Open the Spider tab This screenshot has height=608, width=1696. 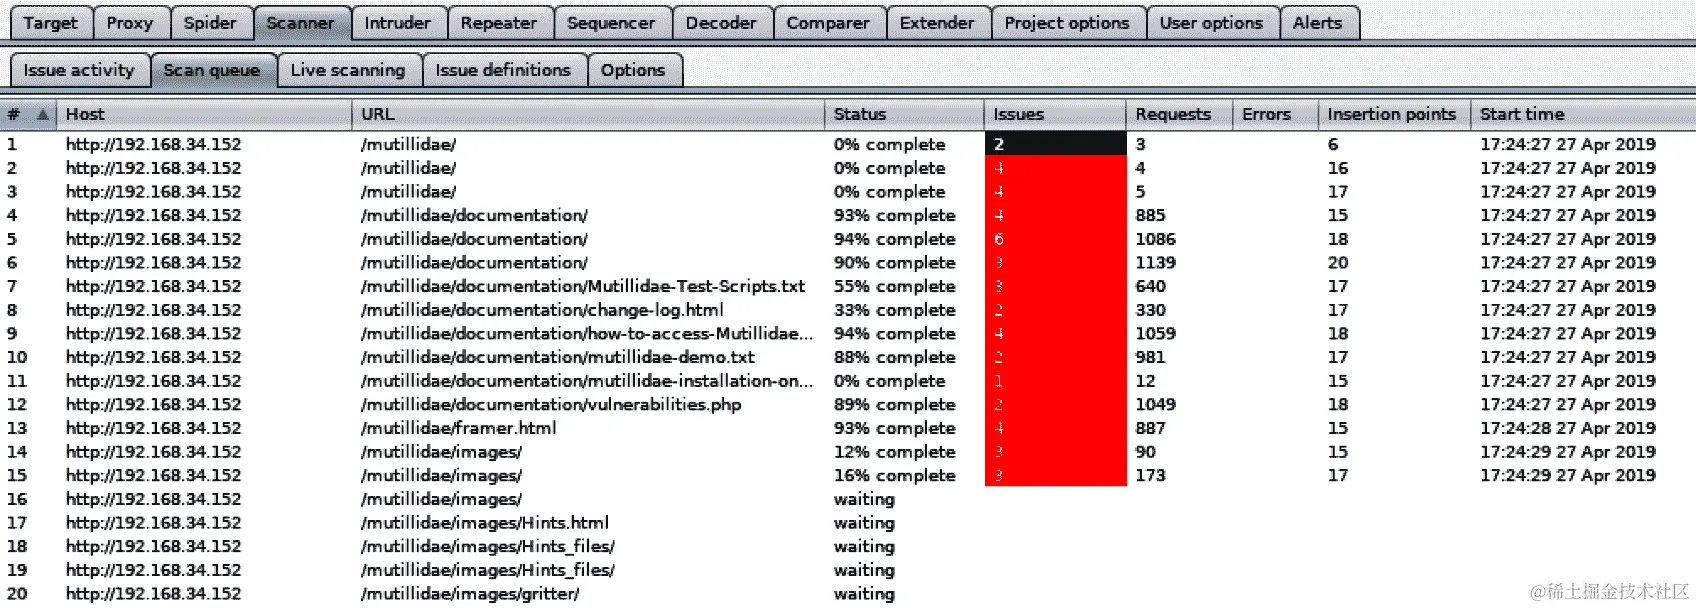(210, 23)
